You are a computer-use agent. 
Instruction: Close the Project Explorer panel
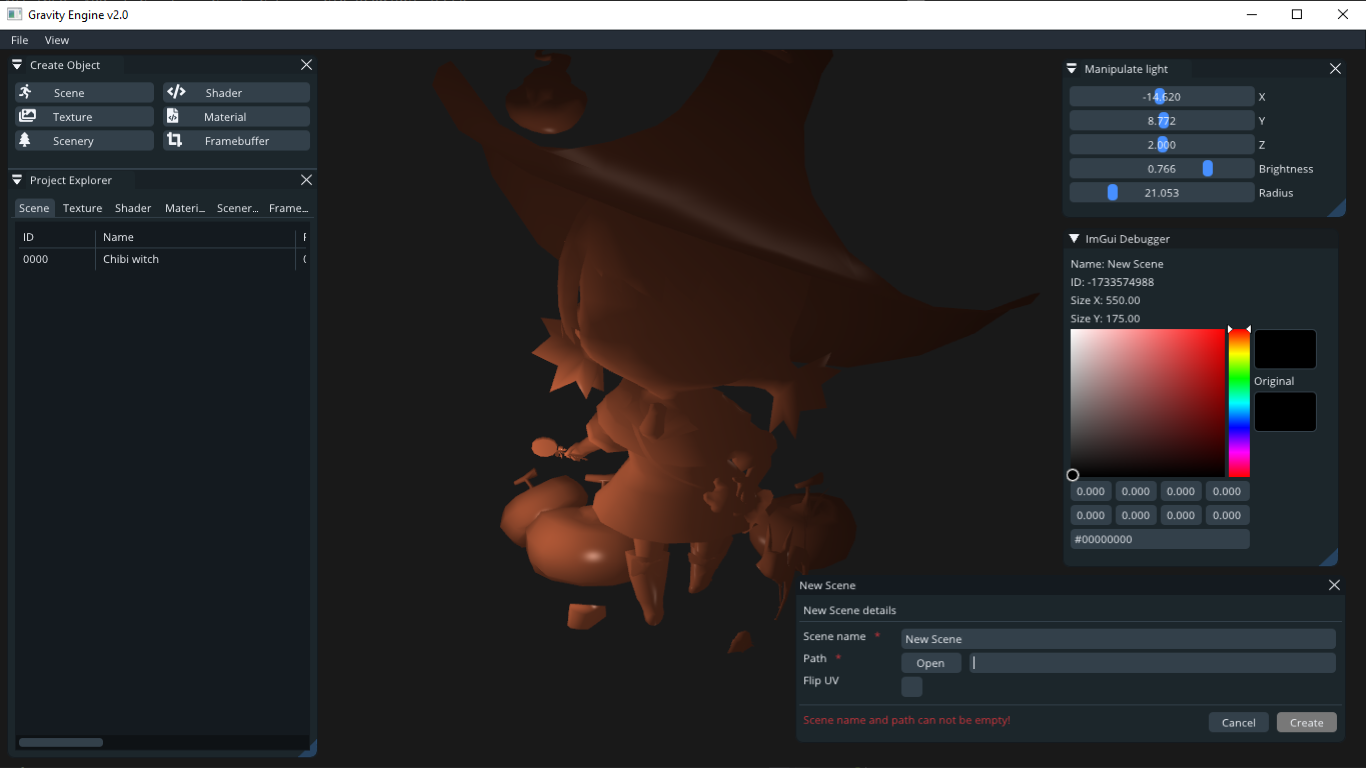pyautogui.click(x=306, y=180)
